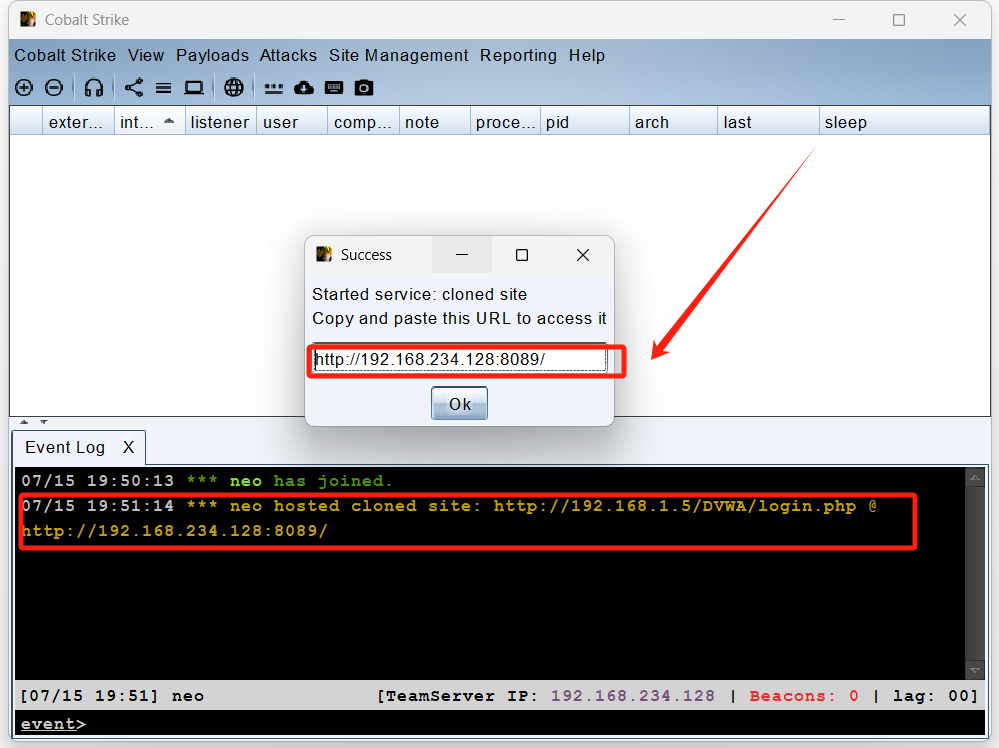
Task: Open the Site Management menu
Action: pyautogui.click(x=399, y=55)
